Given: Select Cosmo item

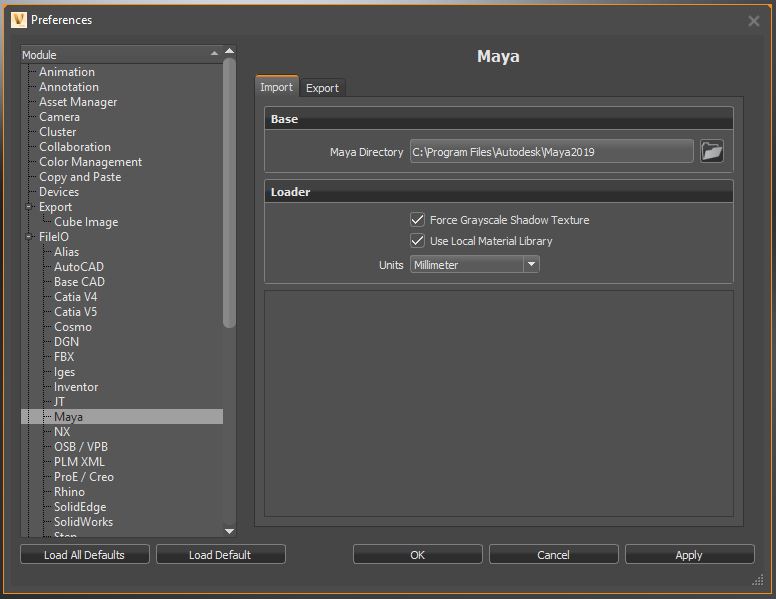Looking at the screenshot, I should pyautogui.click(x=73, y=327).
